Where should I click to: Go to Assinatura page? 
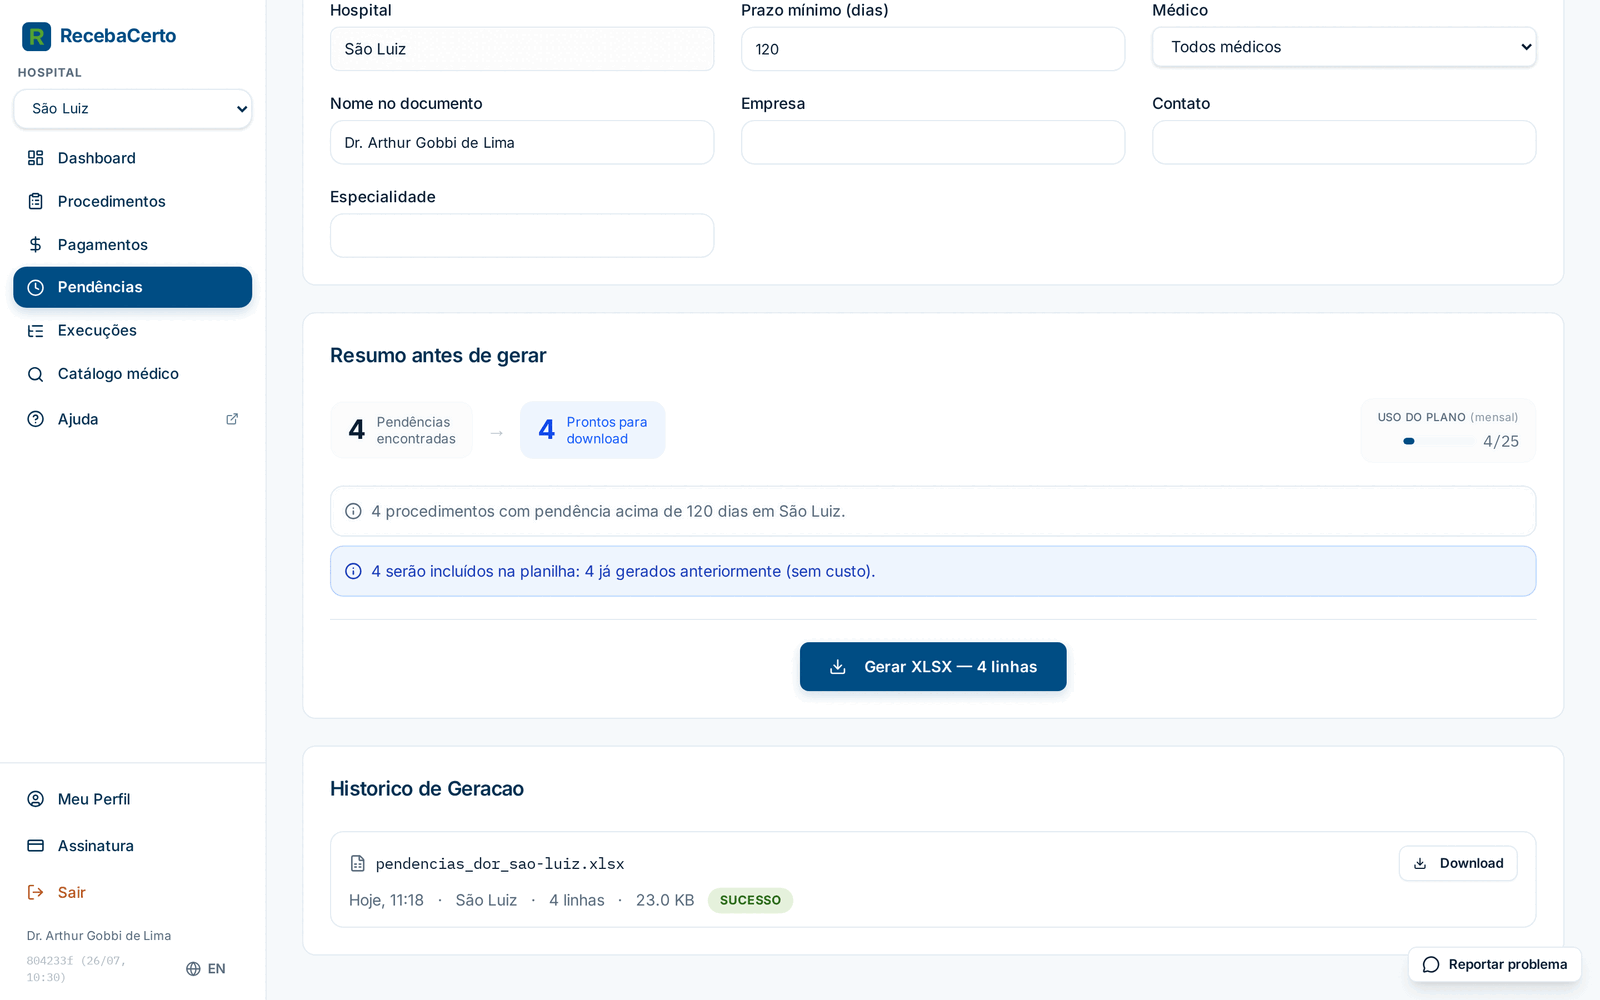(133, 846)
